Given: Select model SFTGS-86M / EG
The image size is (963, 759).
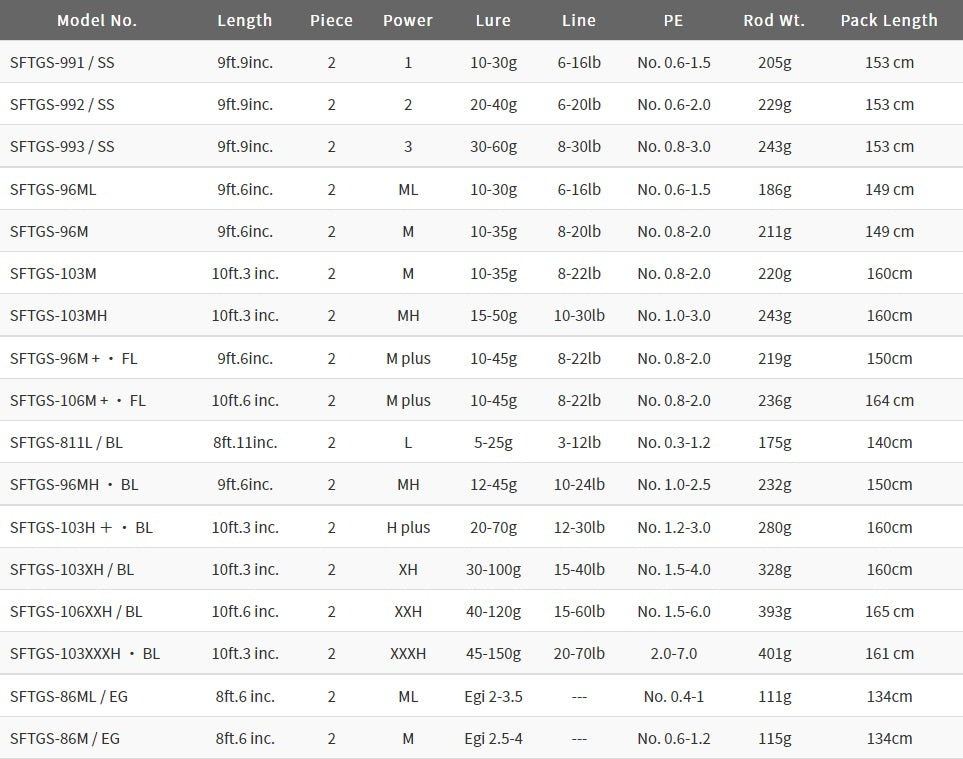Looking at the screenshot, I should click(x=65, y=738).
